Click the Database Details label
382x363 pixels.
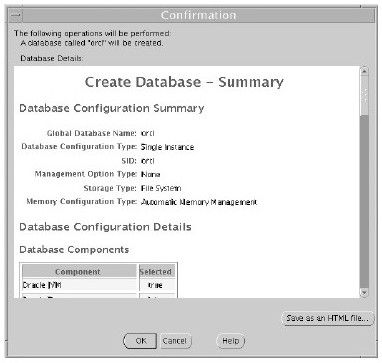pyautogui.click(x=52, y=58)
